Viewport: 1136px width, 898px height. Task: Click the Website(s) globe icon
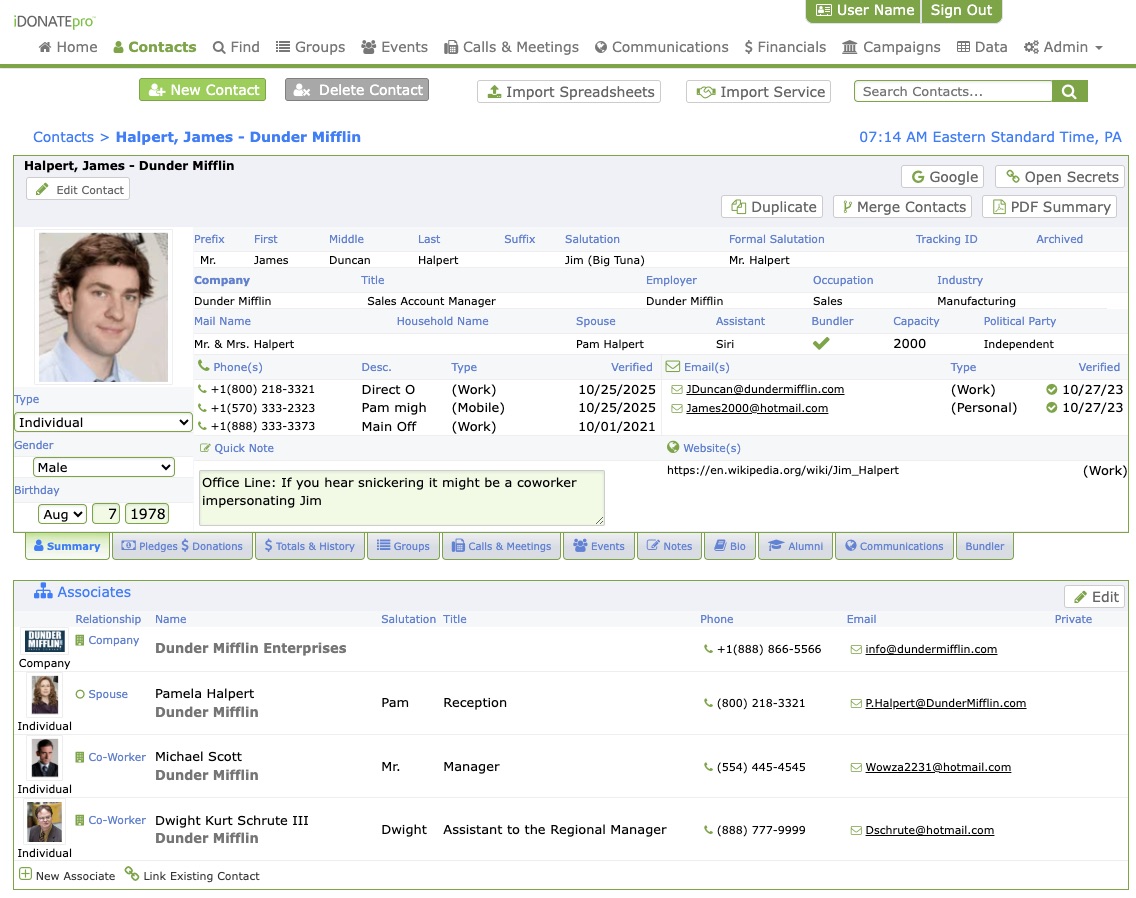pyautogui.click(x=673, y=447)
